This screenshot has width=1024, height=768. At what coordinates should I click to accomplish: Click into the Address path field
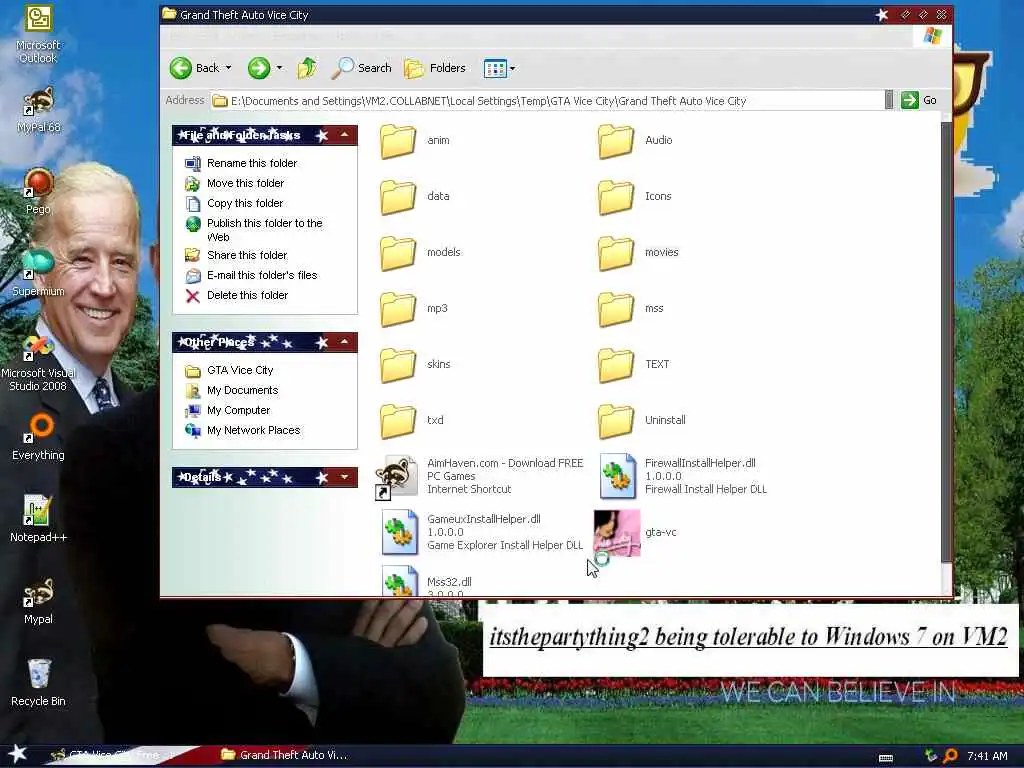click(547, 101)
